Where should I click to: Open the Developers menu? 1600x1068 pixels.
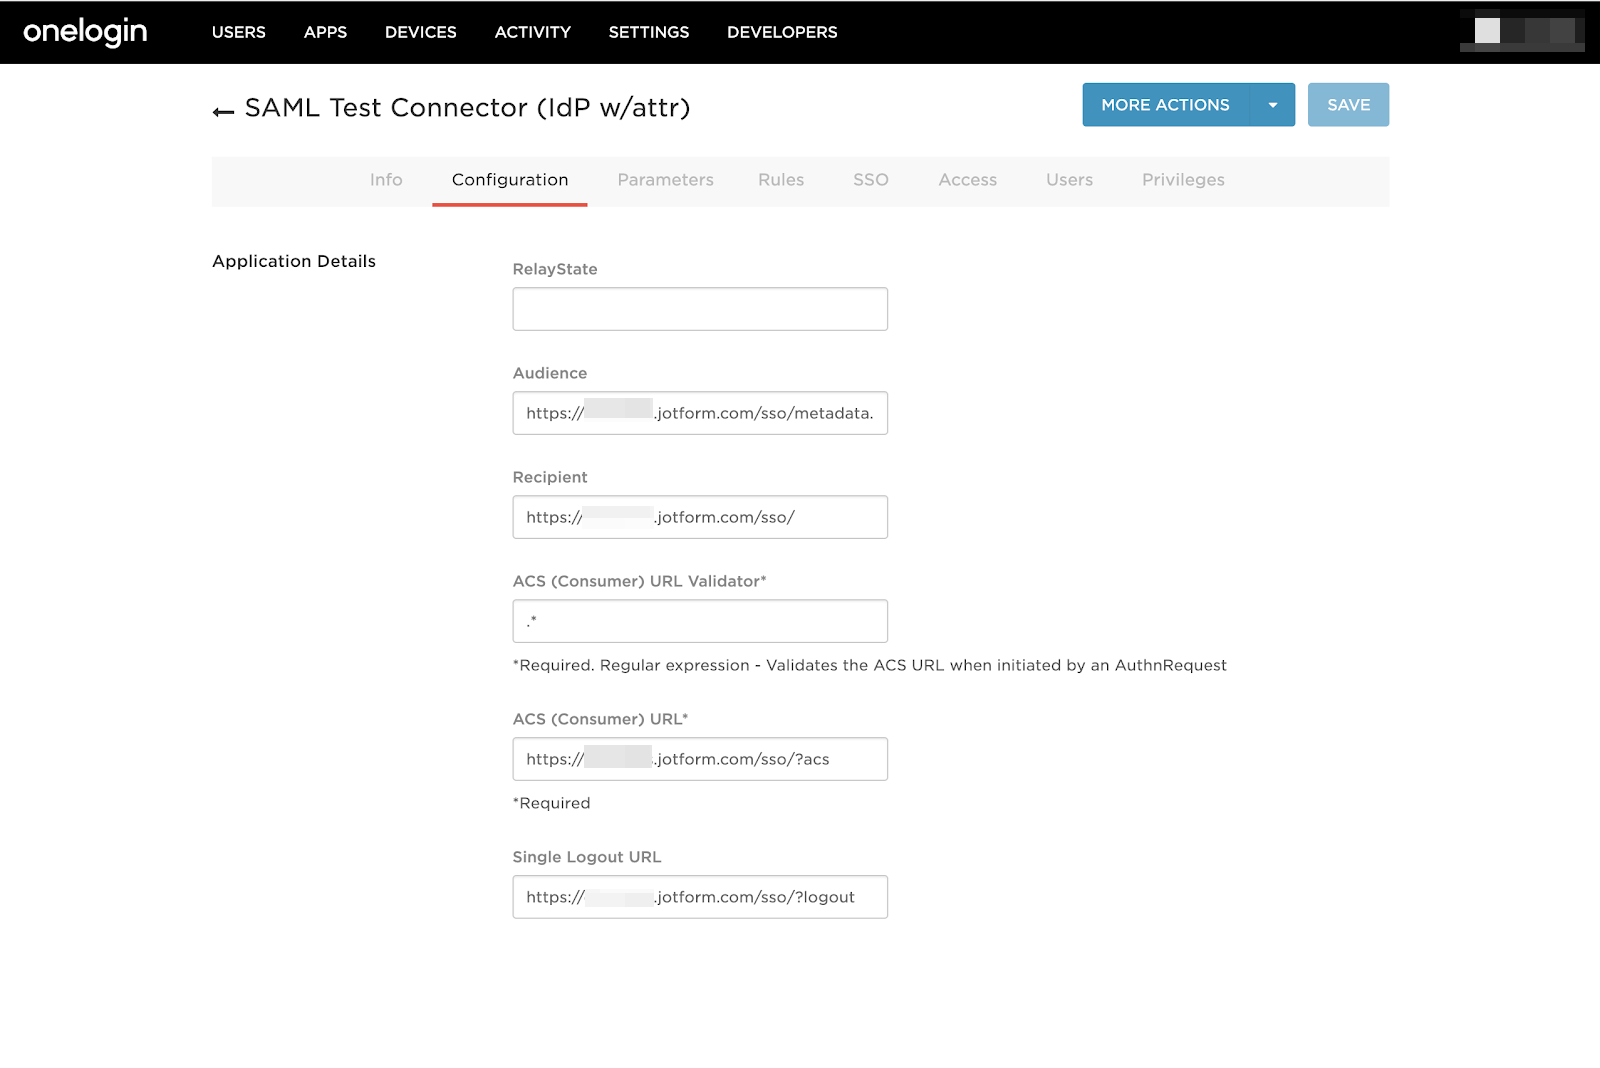tap(782, 32)
